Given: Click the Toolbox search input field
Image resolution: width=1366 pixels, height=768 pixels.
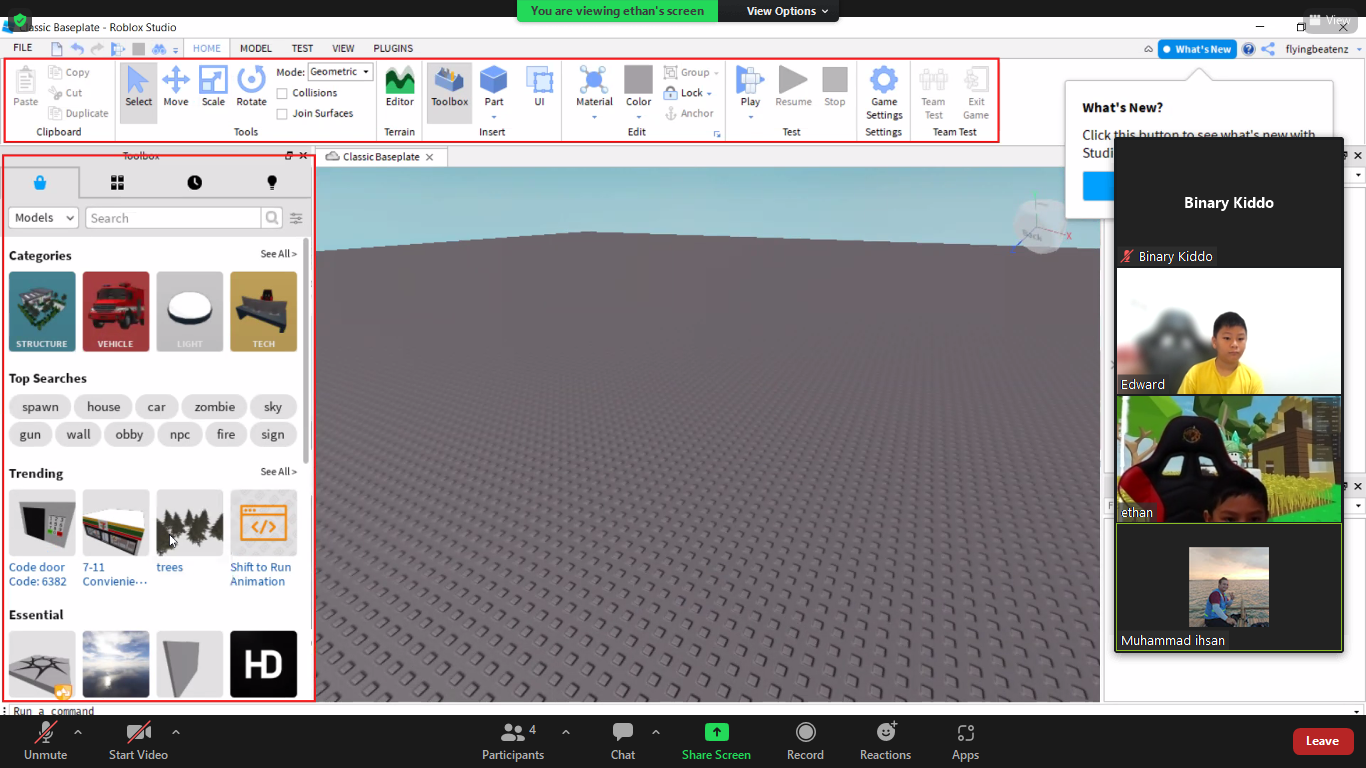Looking at the screenshot, I should pos(173,218).
